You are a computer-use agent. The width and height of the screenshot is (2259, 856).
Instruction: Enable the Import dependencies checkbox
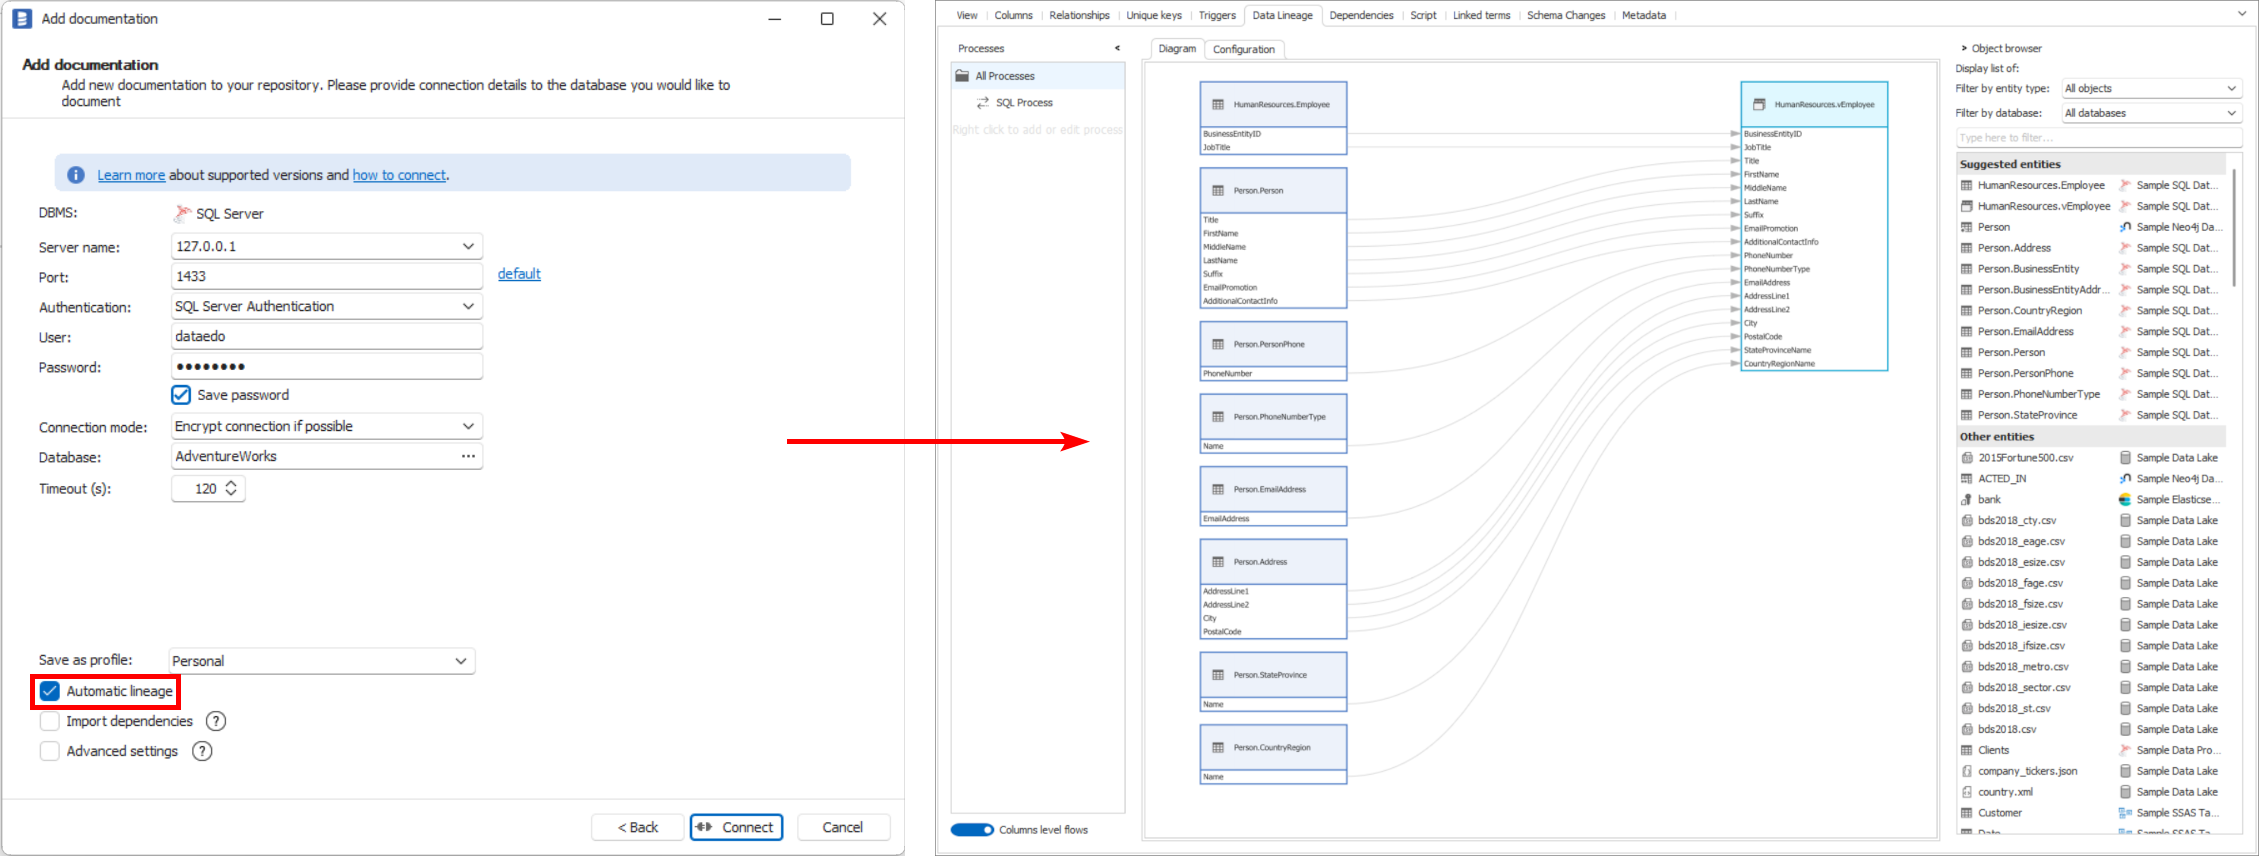tap(50, 721)
